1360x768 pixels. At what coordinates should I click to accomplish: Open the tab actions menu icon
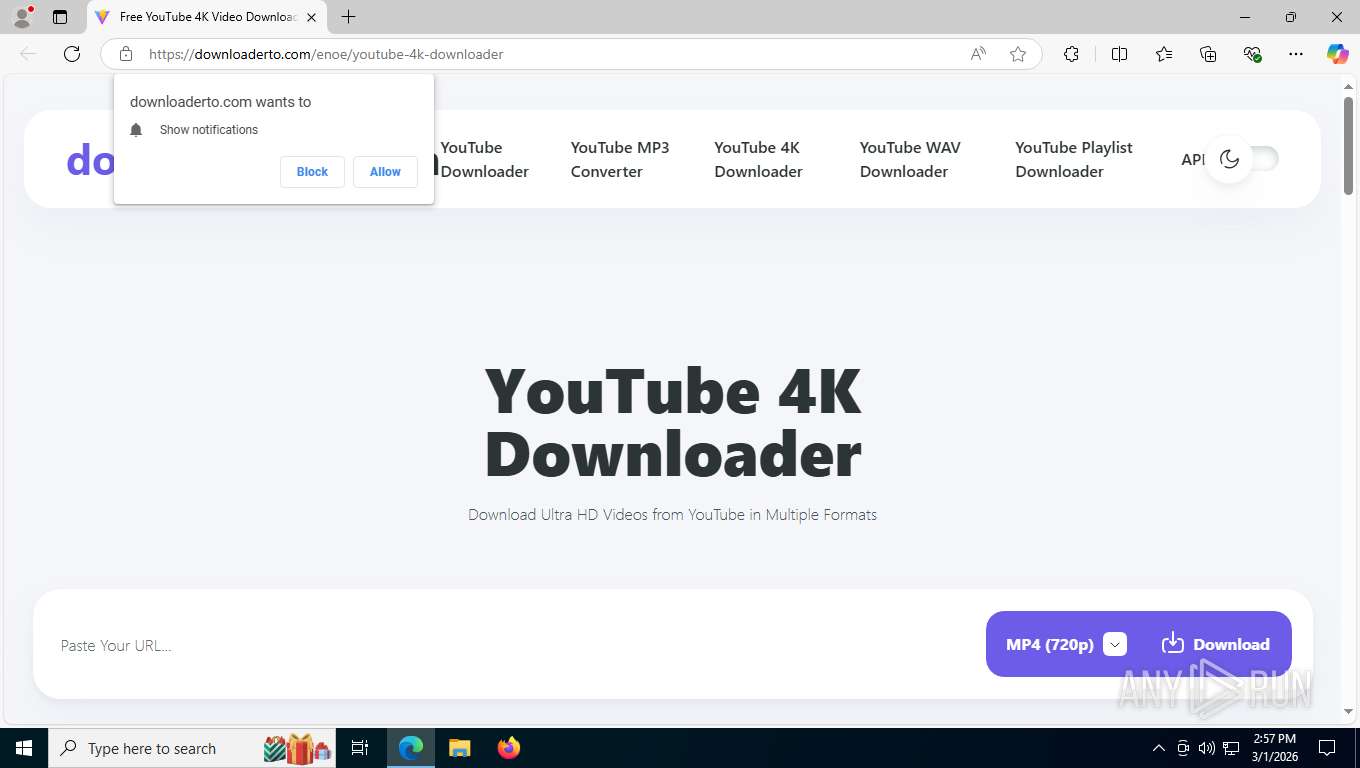60,17
